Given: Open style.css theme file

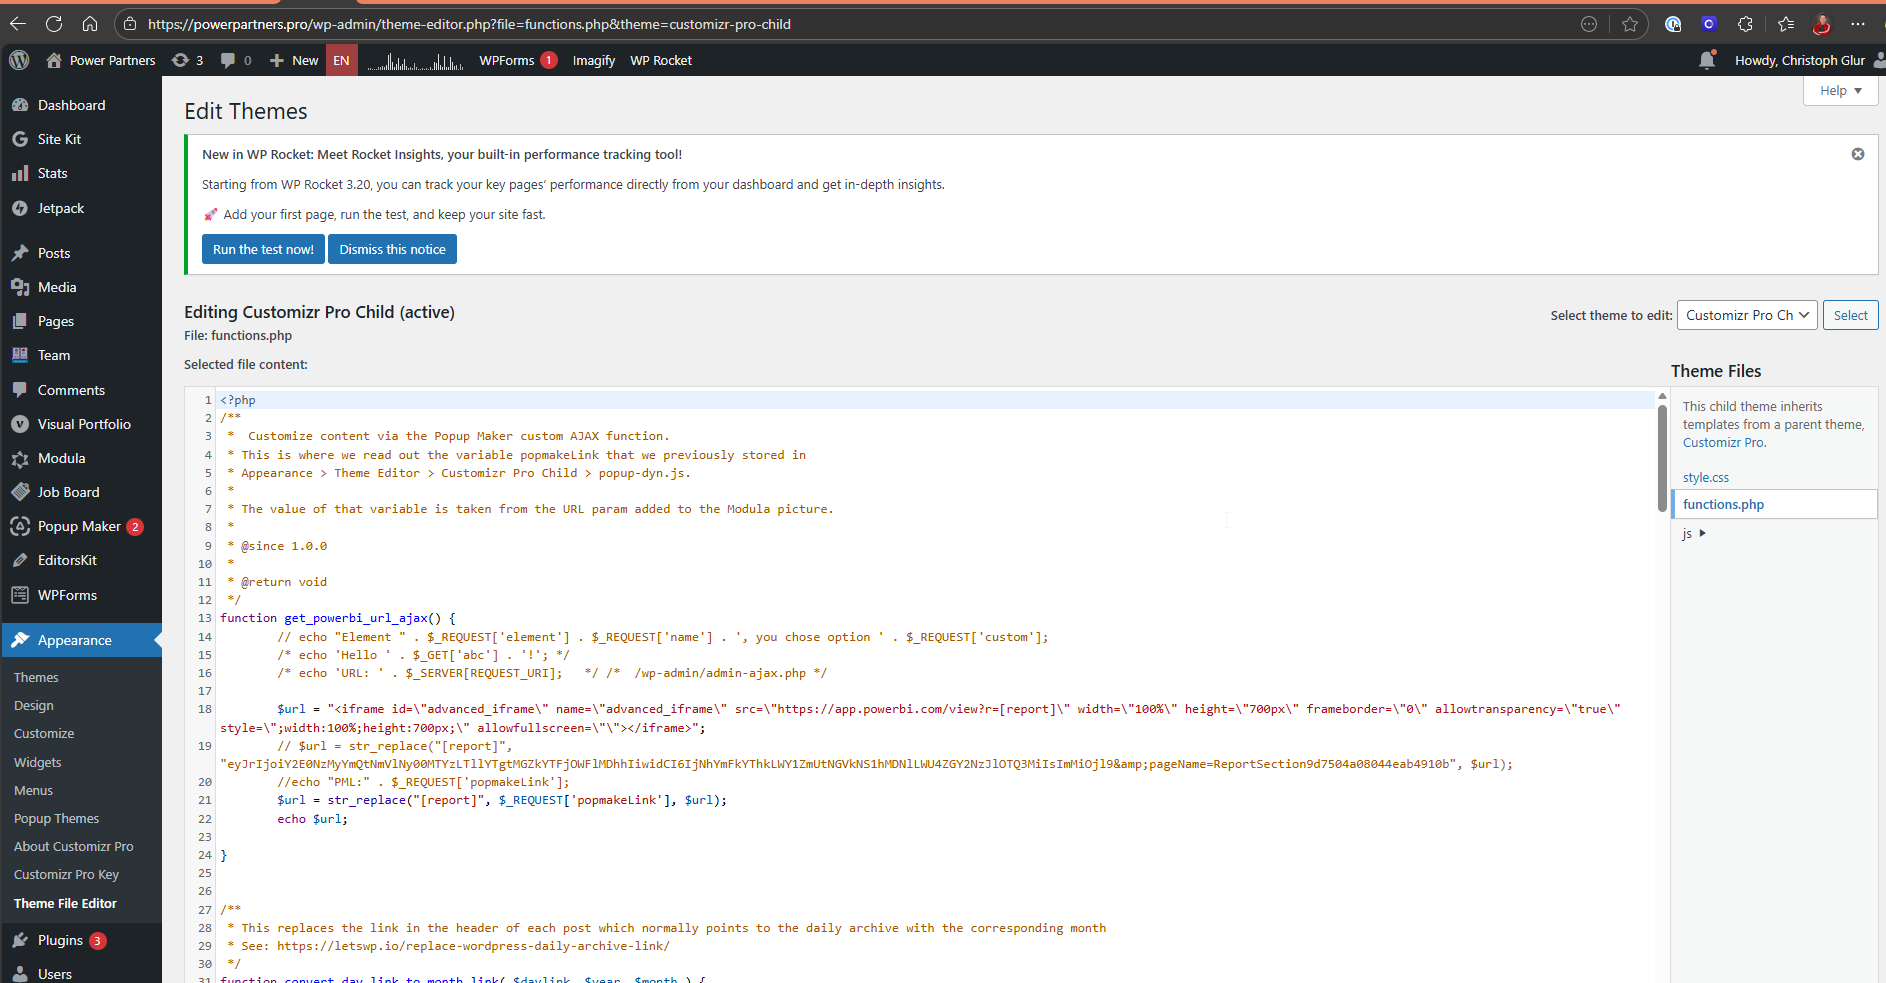Looking at the screenshot, I should (x=1706, y=477).
